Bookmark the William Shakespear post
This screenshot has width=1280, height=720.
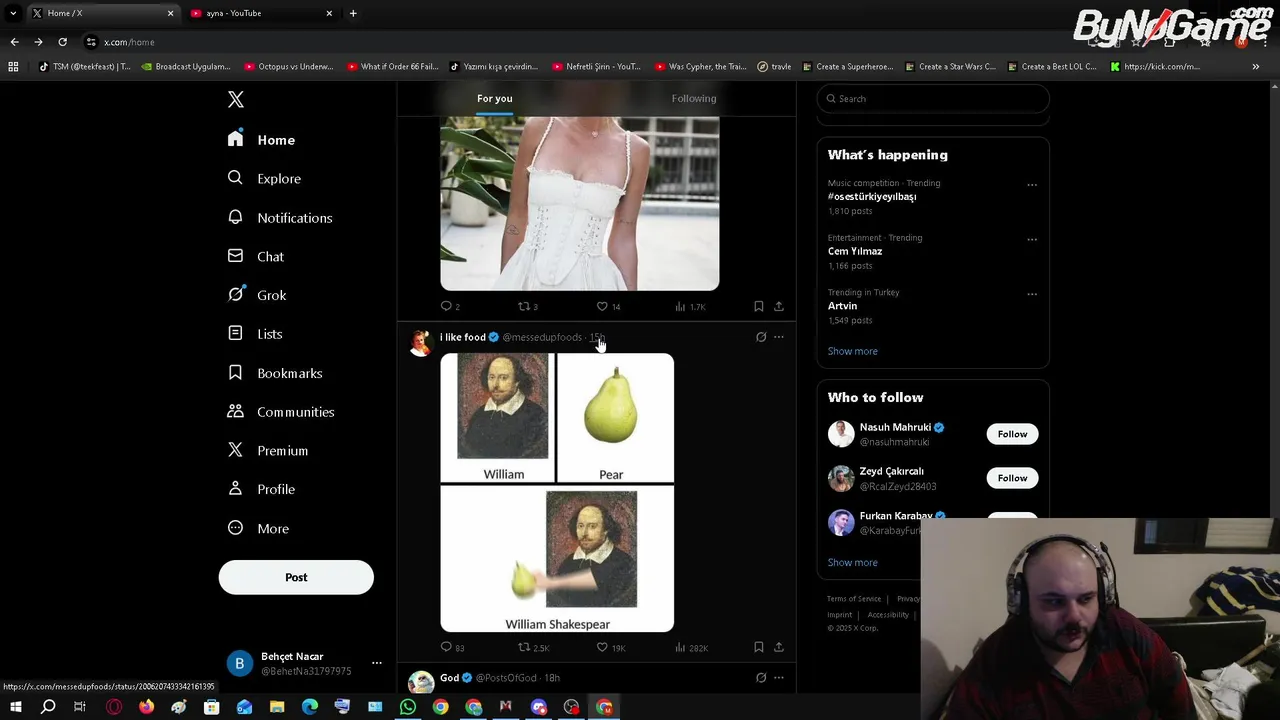tap(759, 647)
